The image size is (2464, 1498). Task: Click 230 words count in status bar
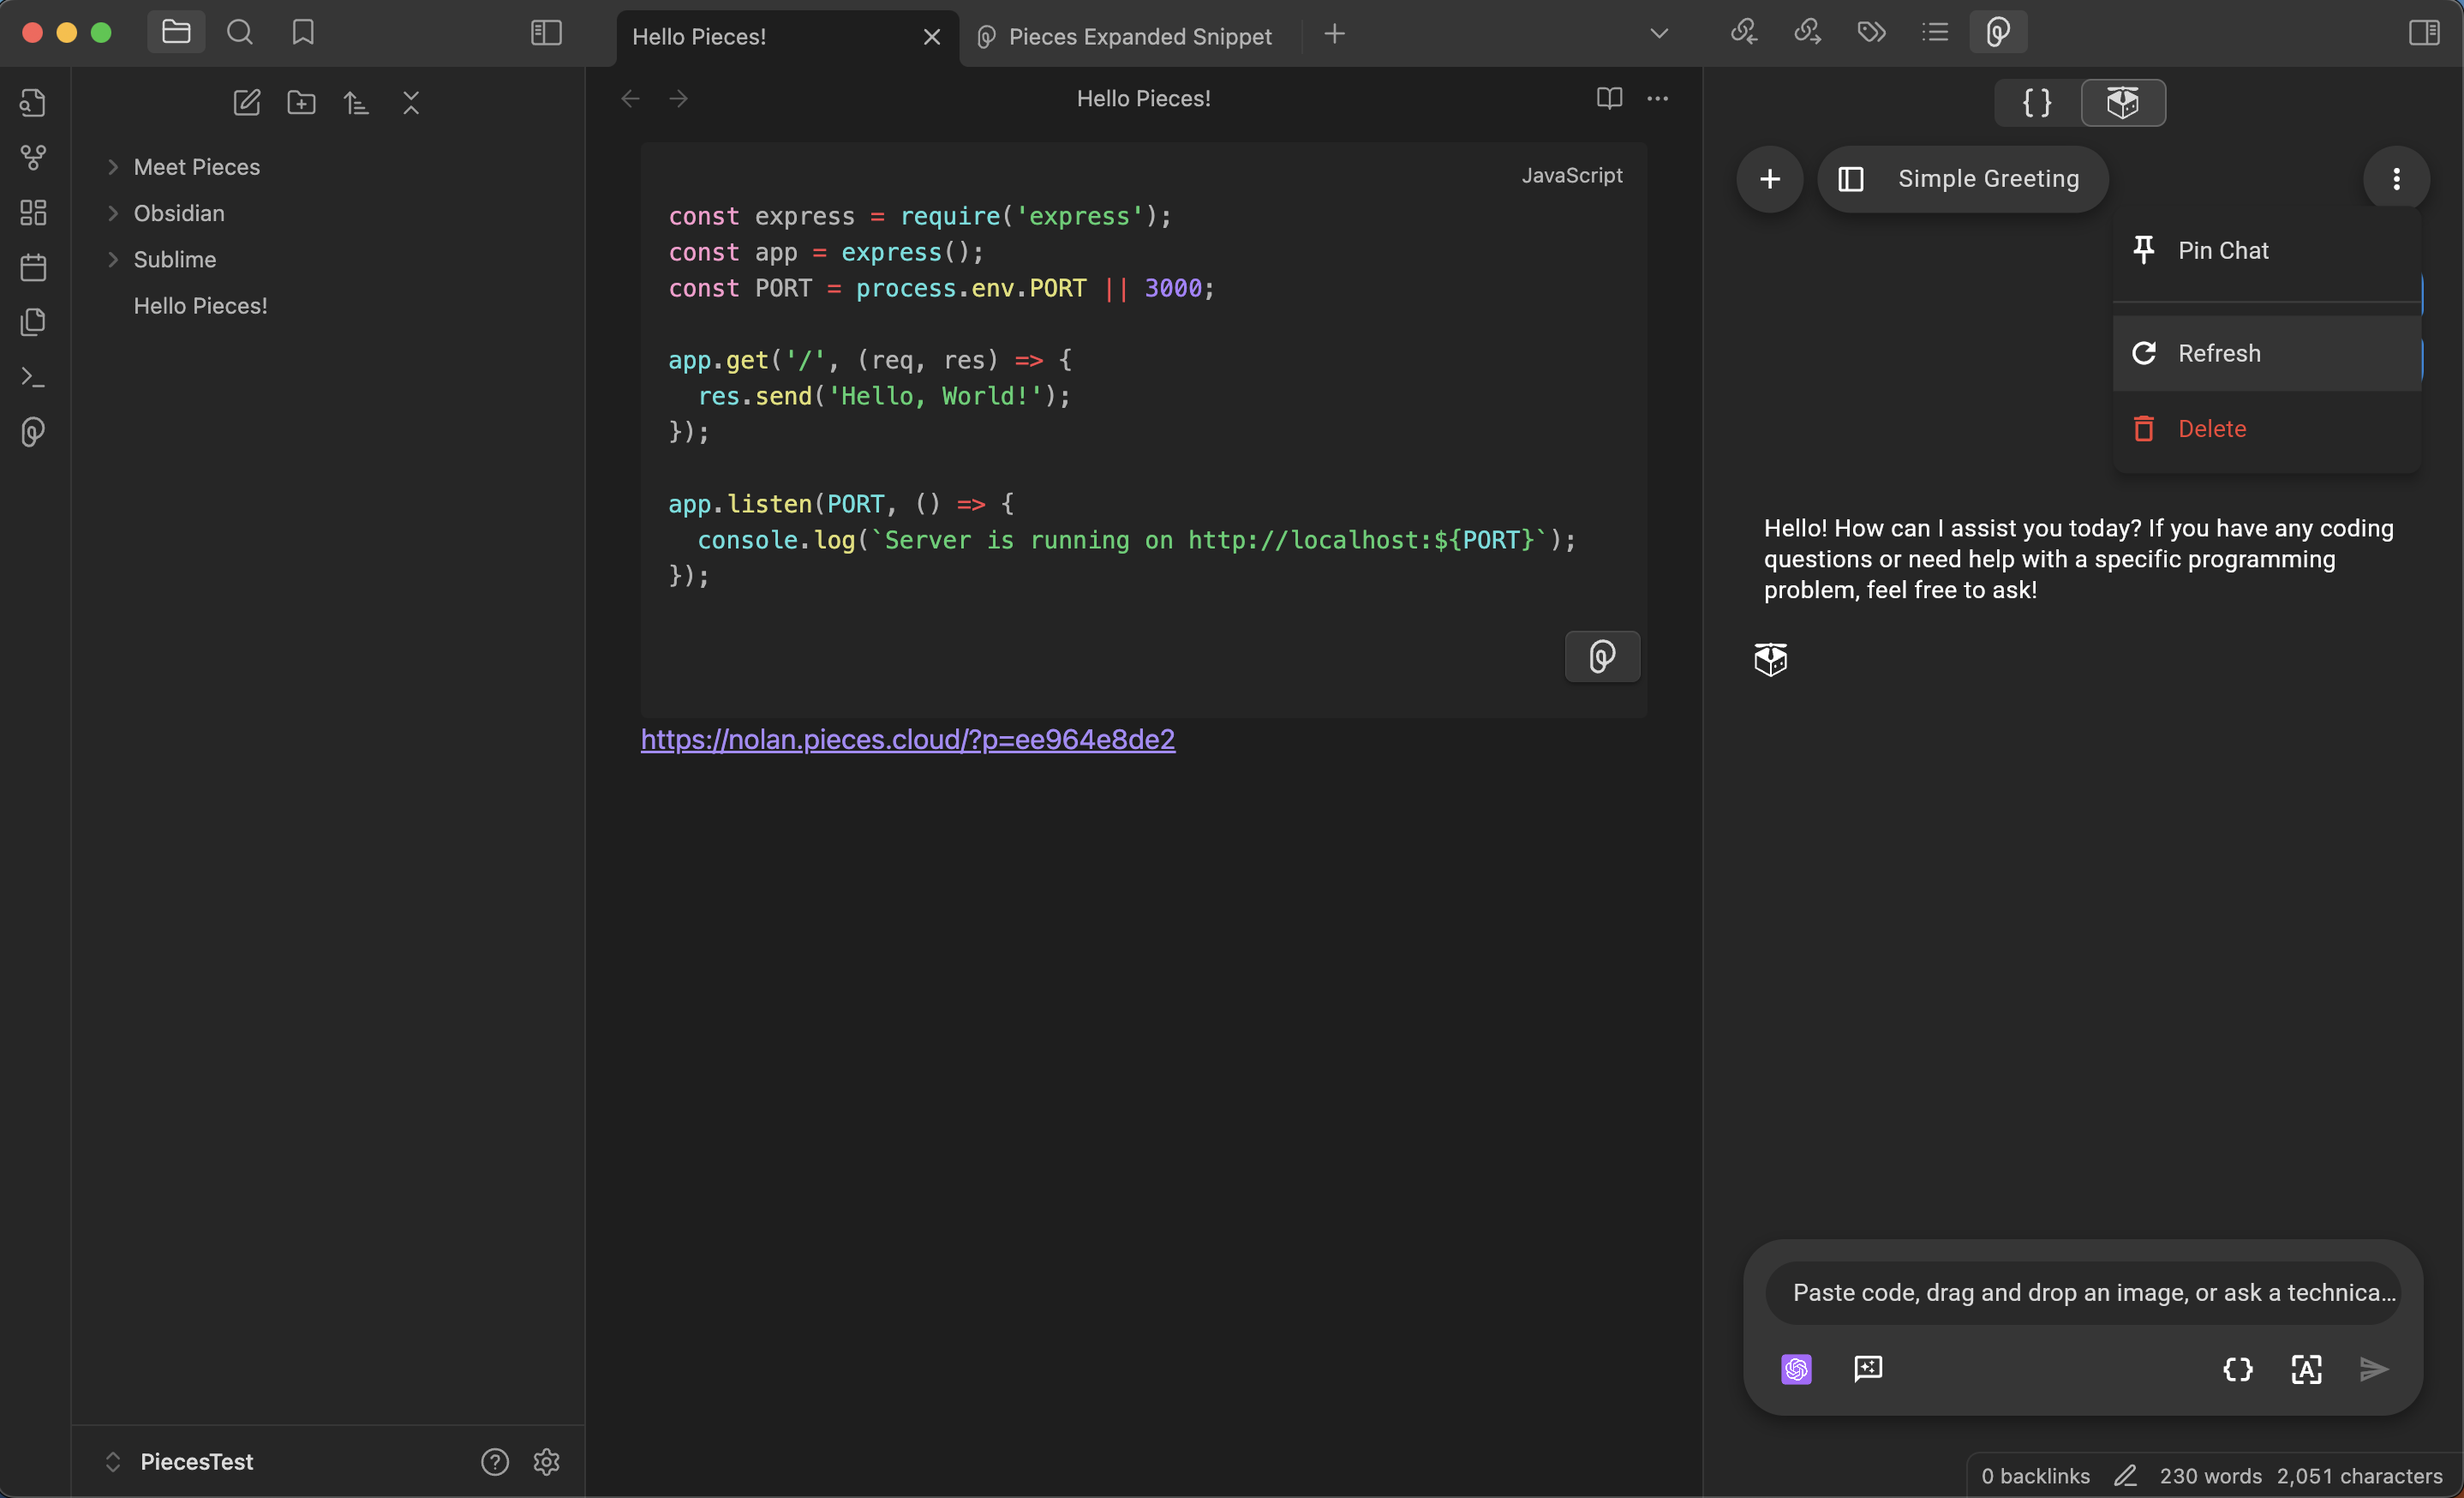pyautogui.click(x=2210, y=1476)
